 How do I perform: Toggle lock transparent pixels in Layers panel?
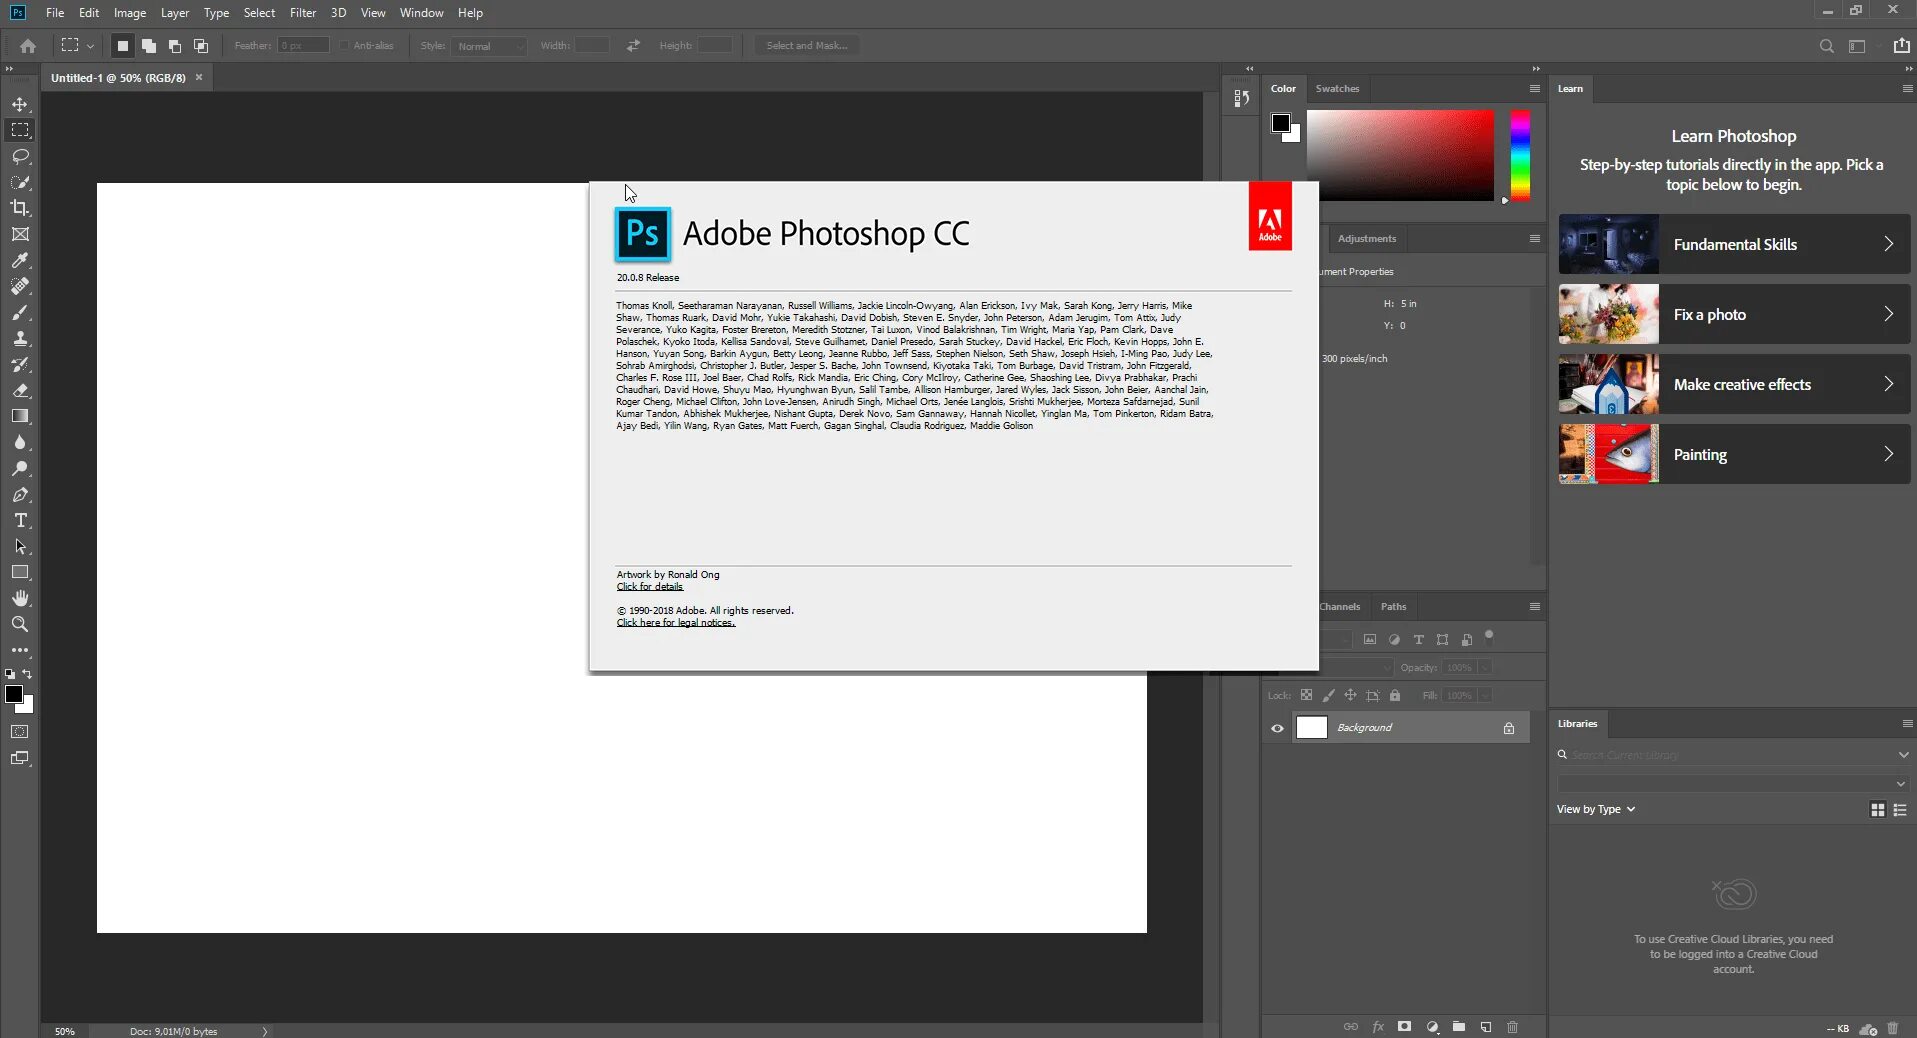coord(1306,695)
